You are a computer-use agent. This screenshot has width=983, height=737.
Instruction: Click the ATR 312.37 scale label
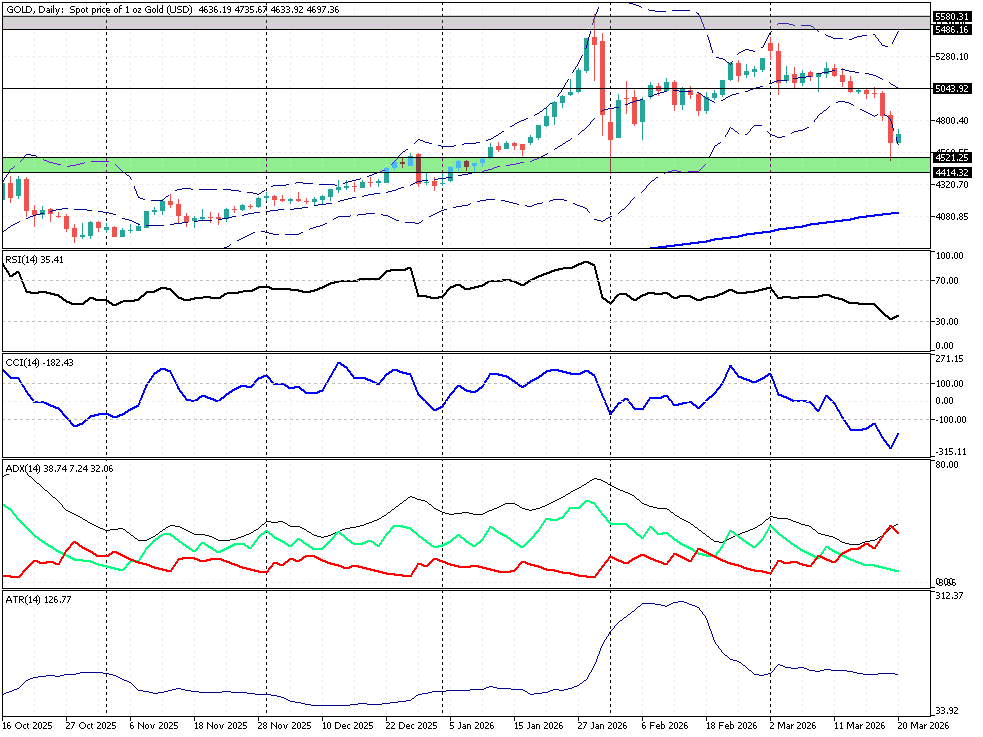pyautogui.click(x=948, y=596)
